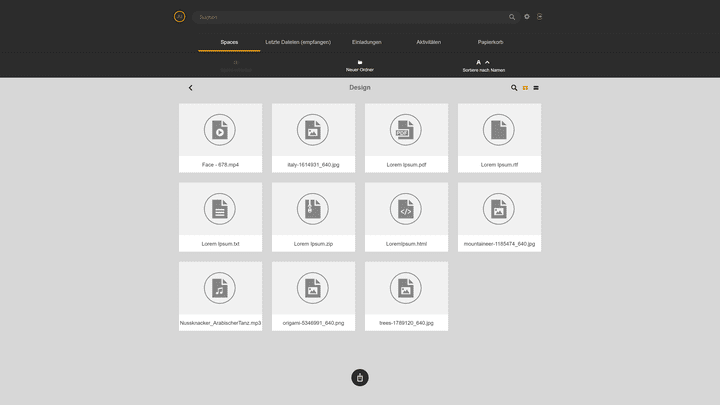The image size is (720, 405).
Task: Click the search magnifier in top bar
Action: coord(512,17)
